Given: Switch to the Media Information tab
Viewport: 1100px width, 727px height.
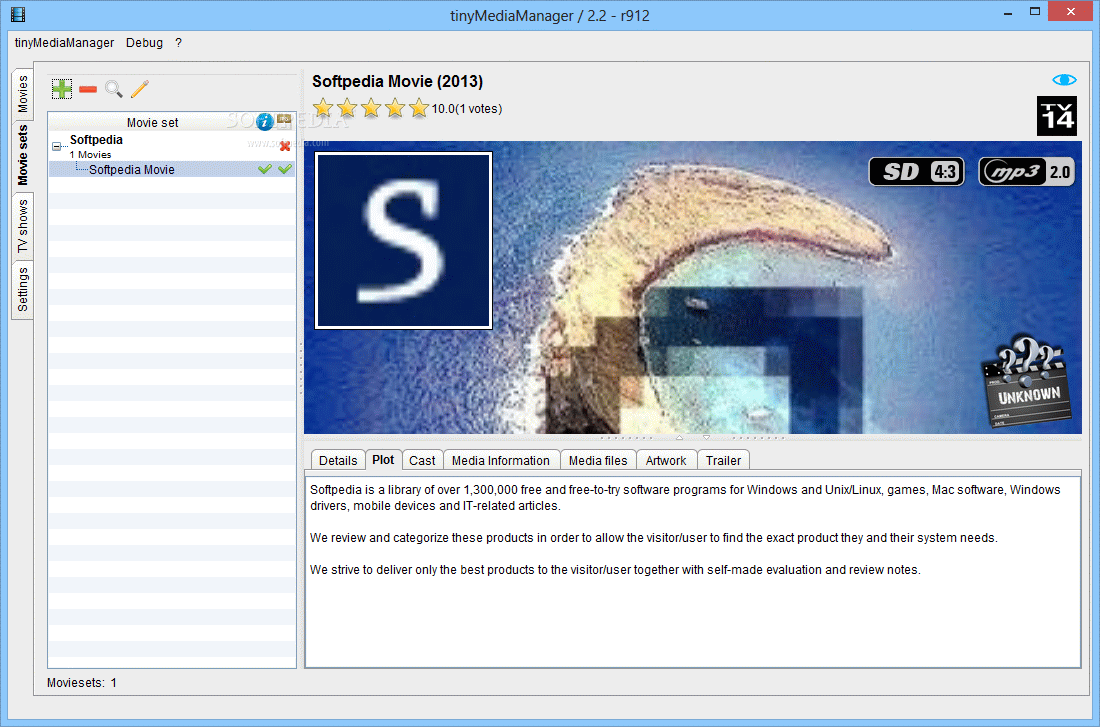Looking at the screenshot, I should coord(501,460).
